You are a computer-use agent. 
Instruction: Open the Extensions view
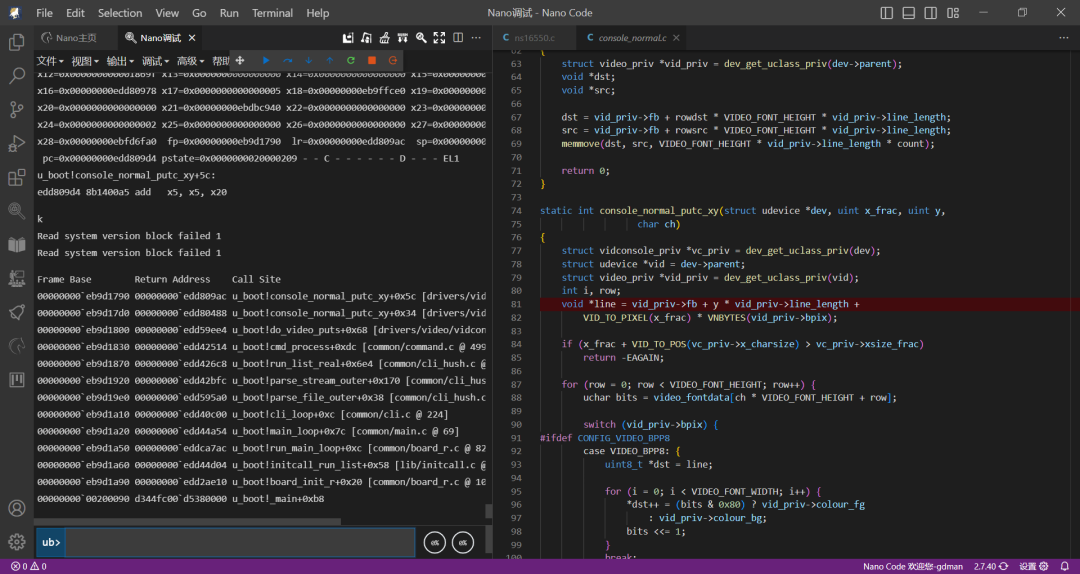pyautogui.click(x=17, y=177)
